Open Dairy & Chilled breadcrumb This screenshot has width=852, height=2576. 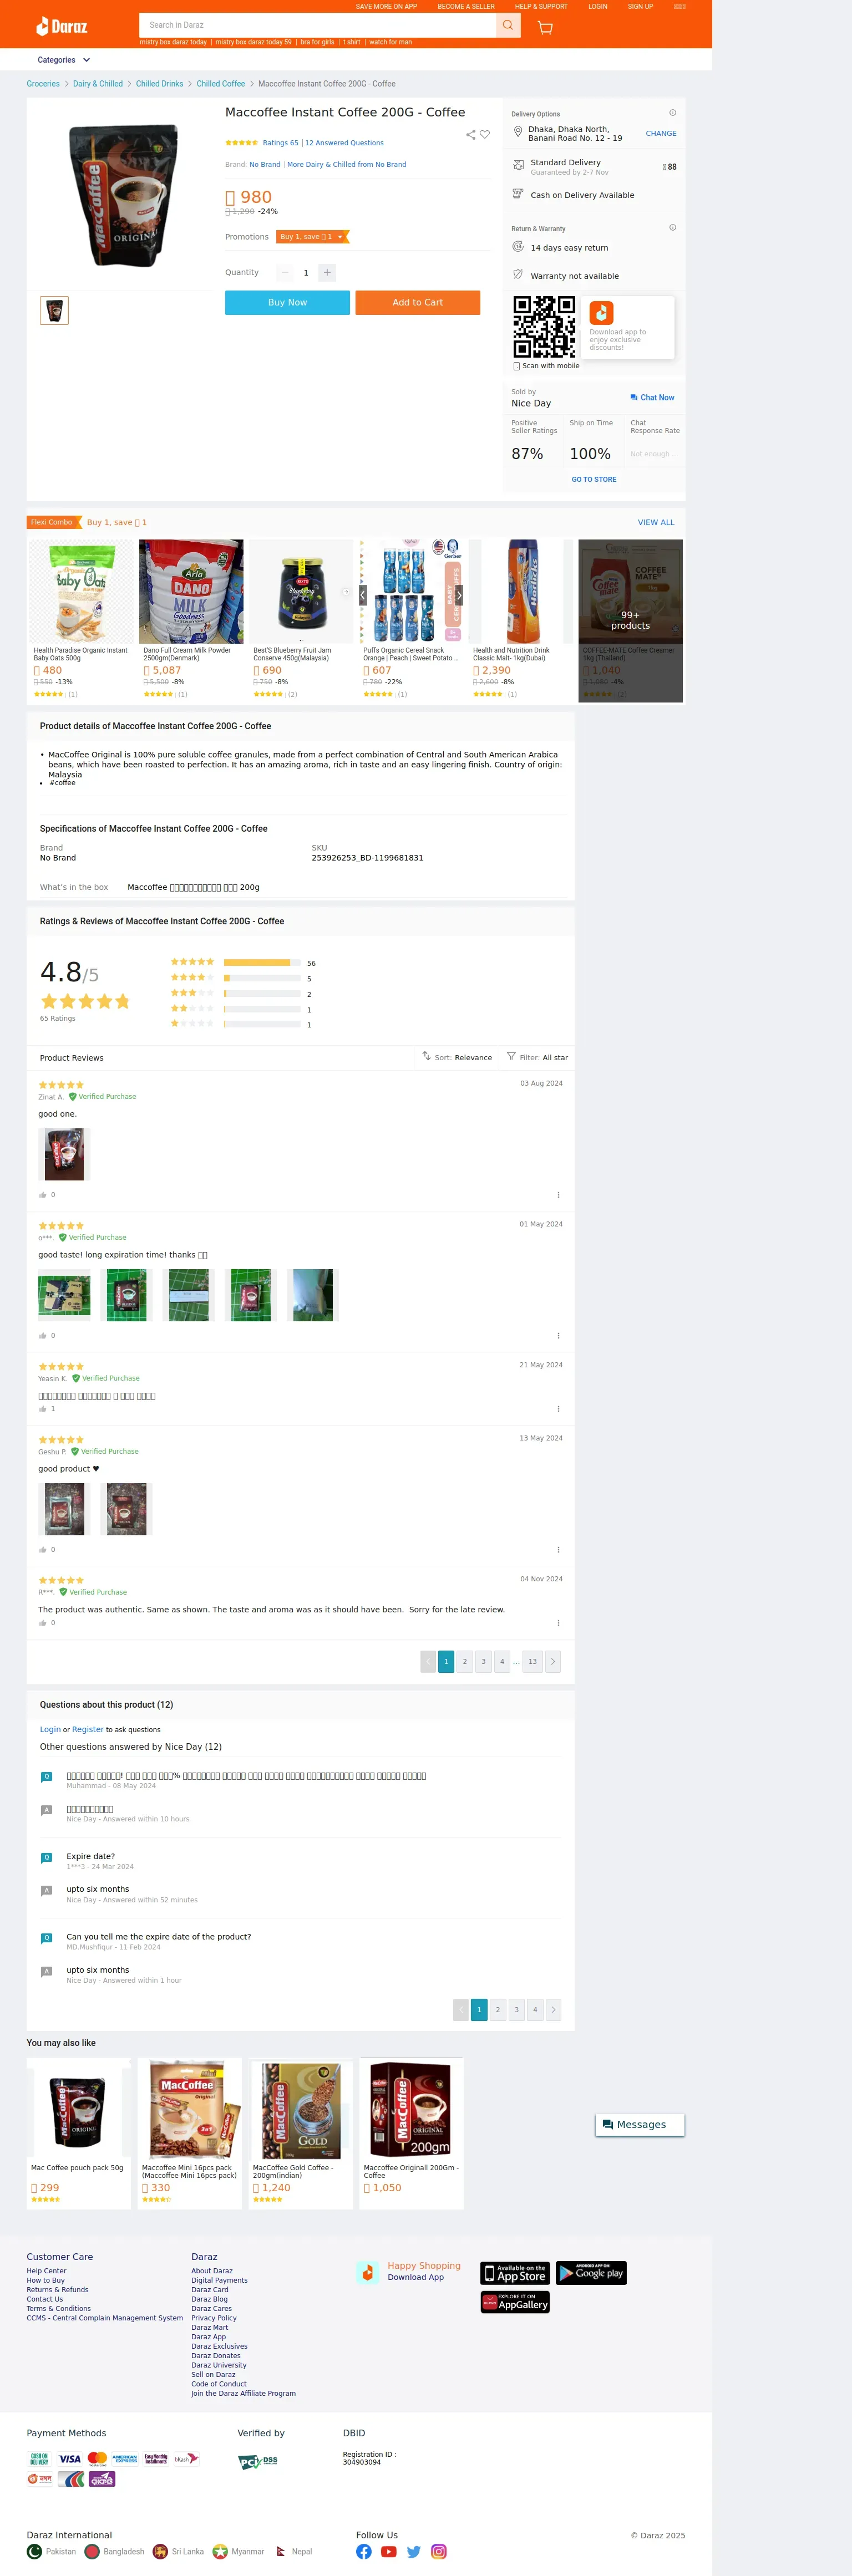[x=98, y=84]
